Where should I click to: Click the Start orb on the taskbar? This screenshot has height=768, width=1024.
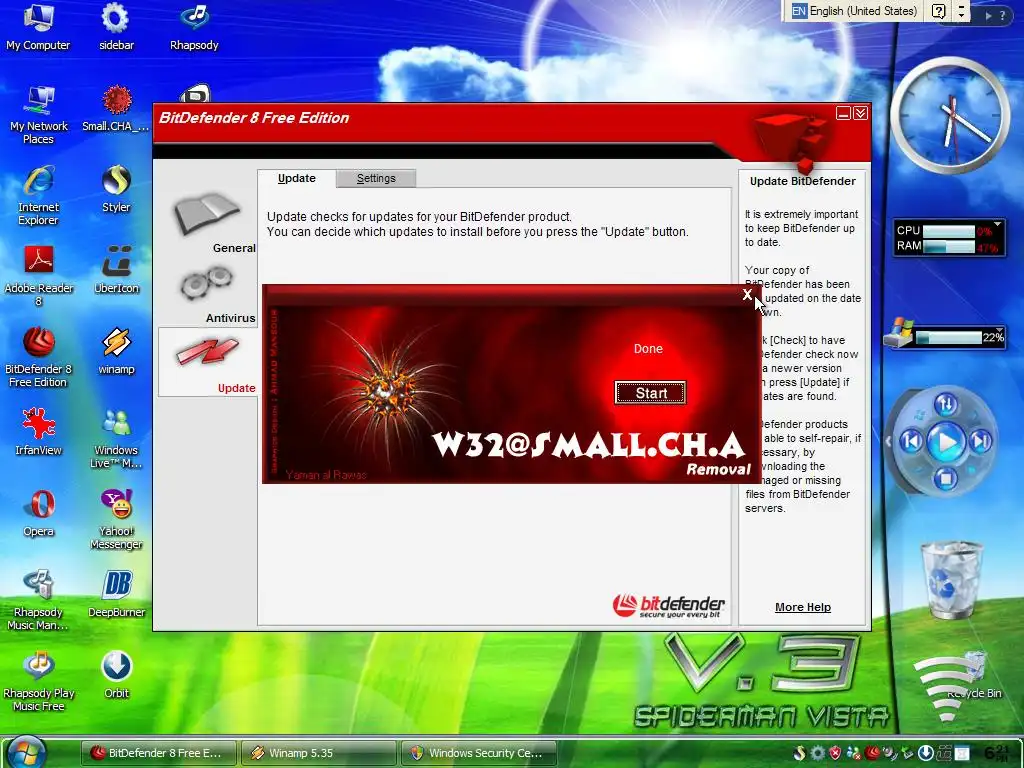tap(27, 752)
